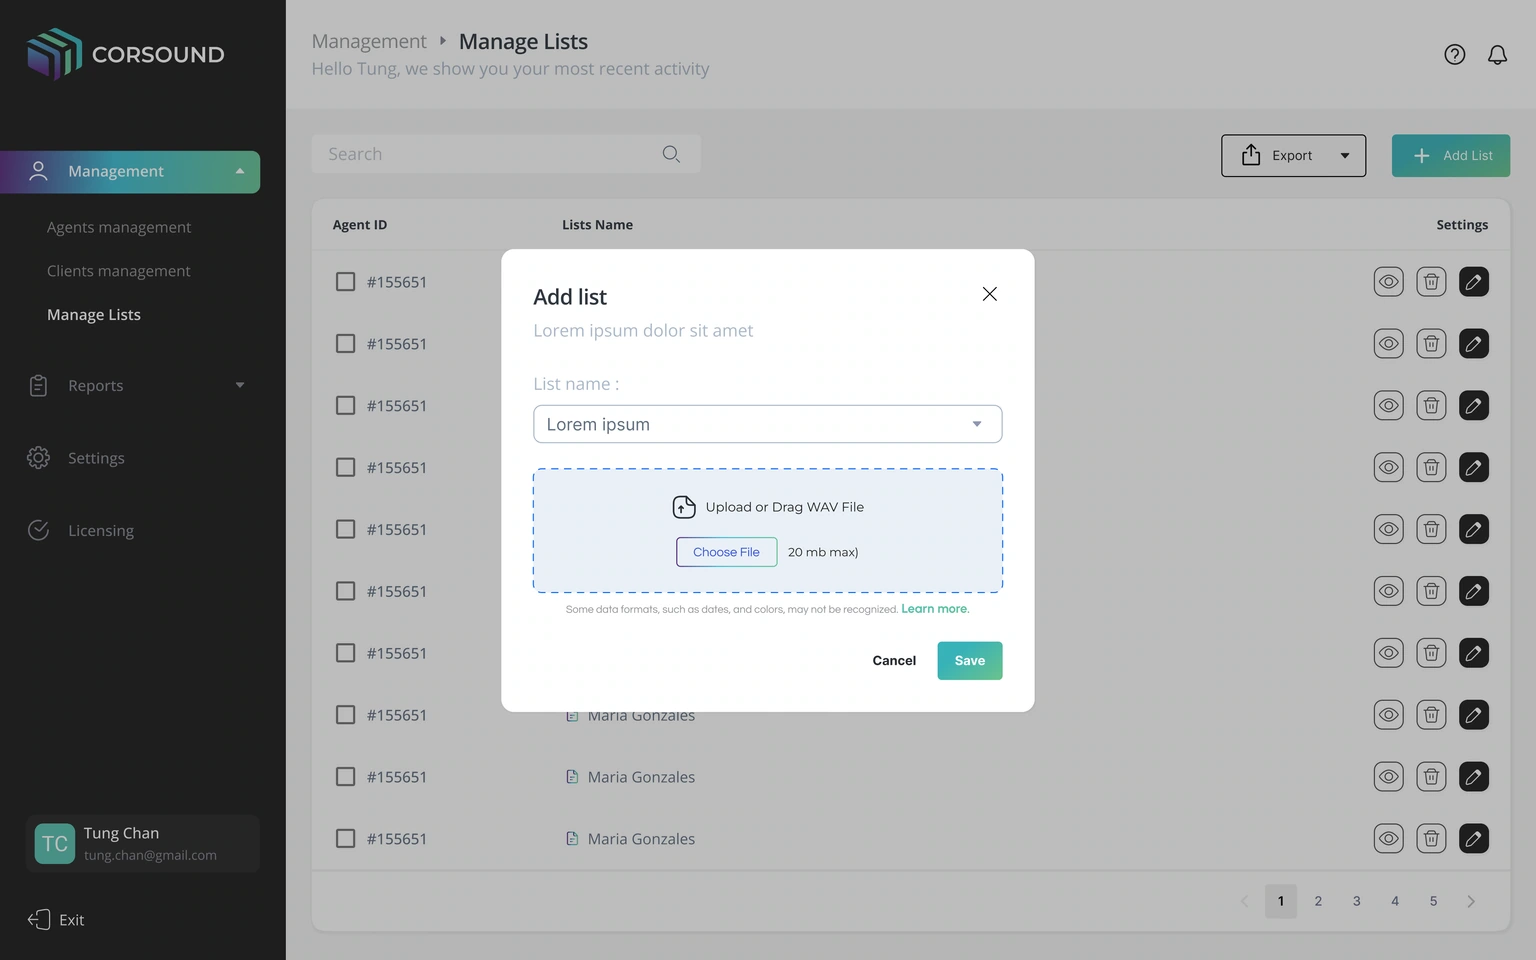Viewport: 1536px width, 960px height.
Task: Click the Add List button
Action: click(1451, 156)
